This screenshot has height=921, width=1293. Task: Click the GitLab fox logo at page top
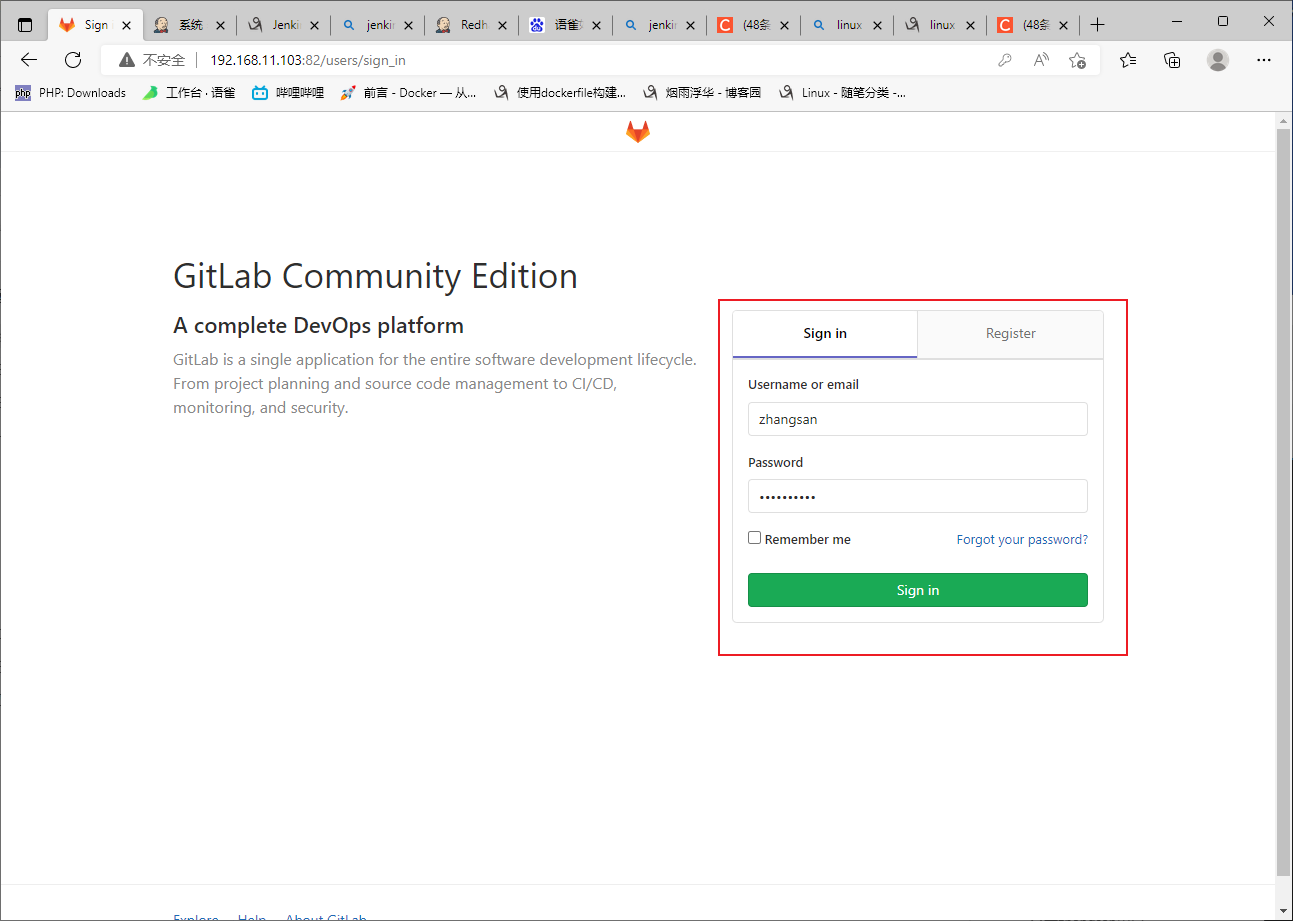point(638,132)
